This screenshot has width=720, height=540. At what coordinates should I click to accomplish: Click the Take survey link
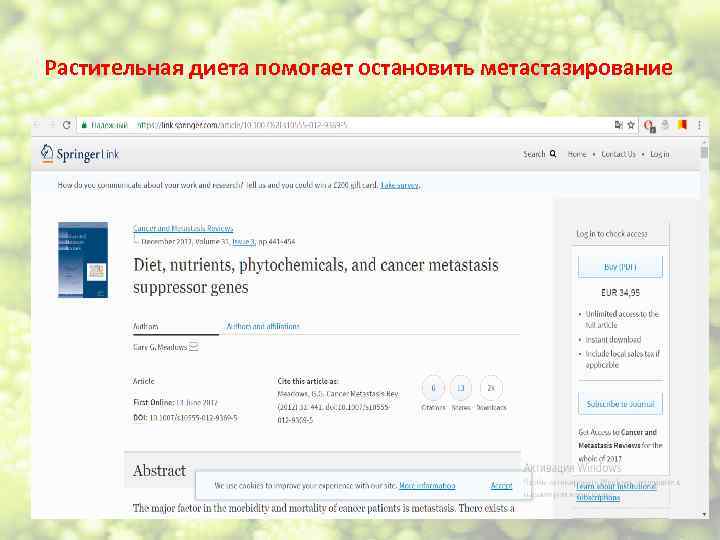(399, 186)
